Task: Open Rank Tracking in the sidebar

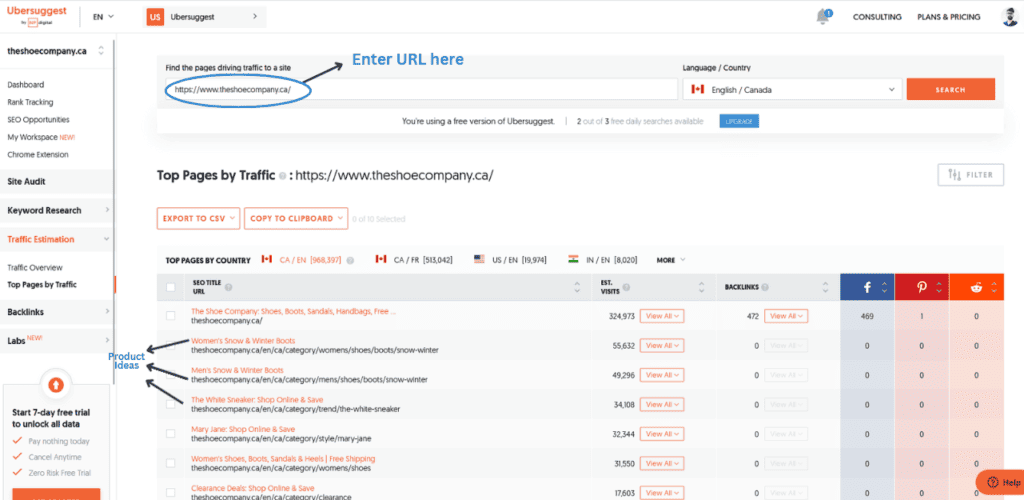Action: (x=30, y=102)
